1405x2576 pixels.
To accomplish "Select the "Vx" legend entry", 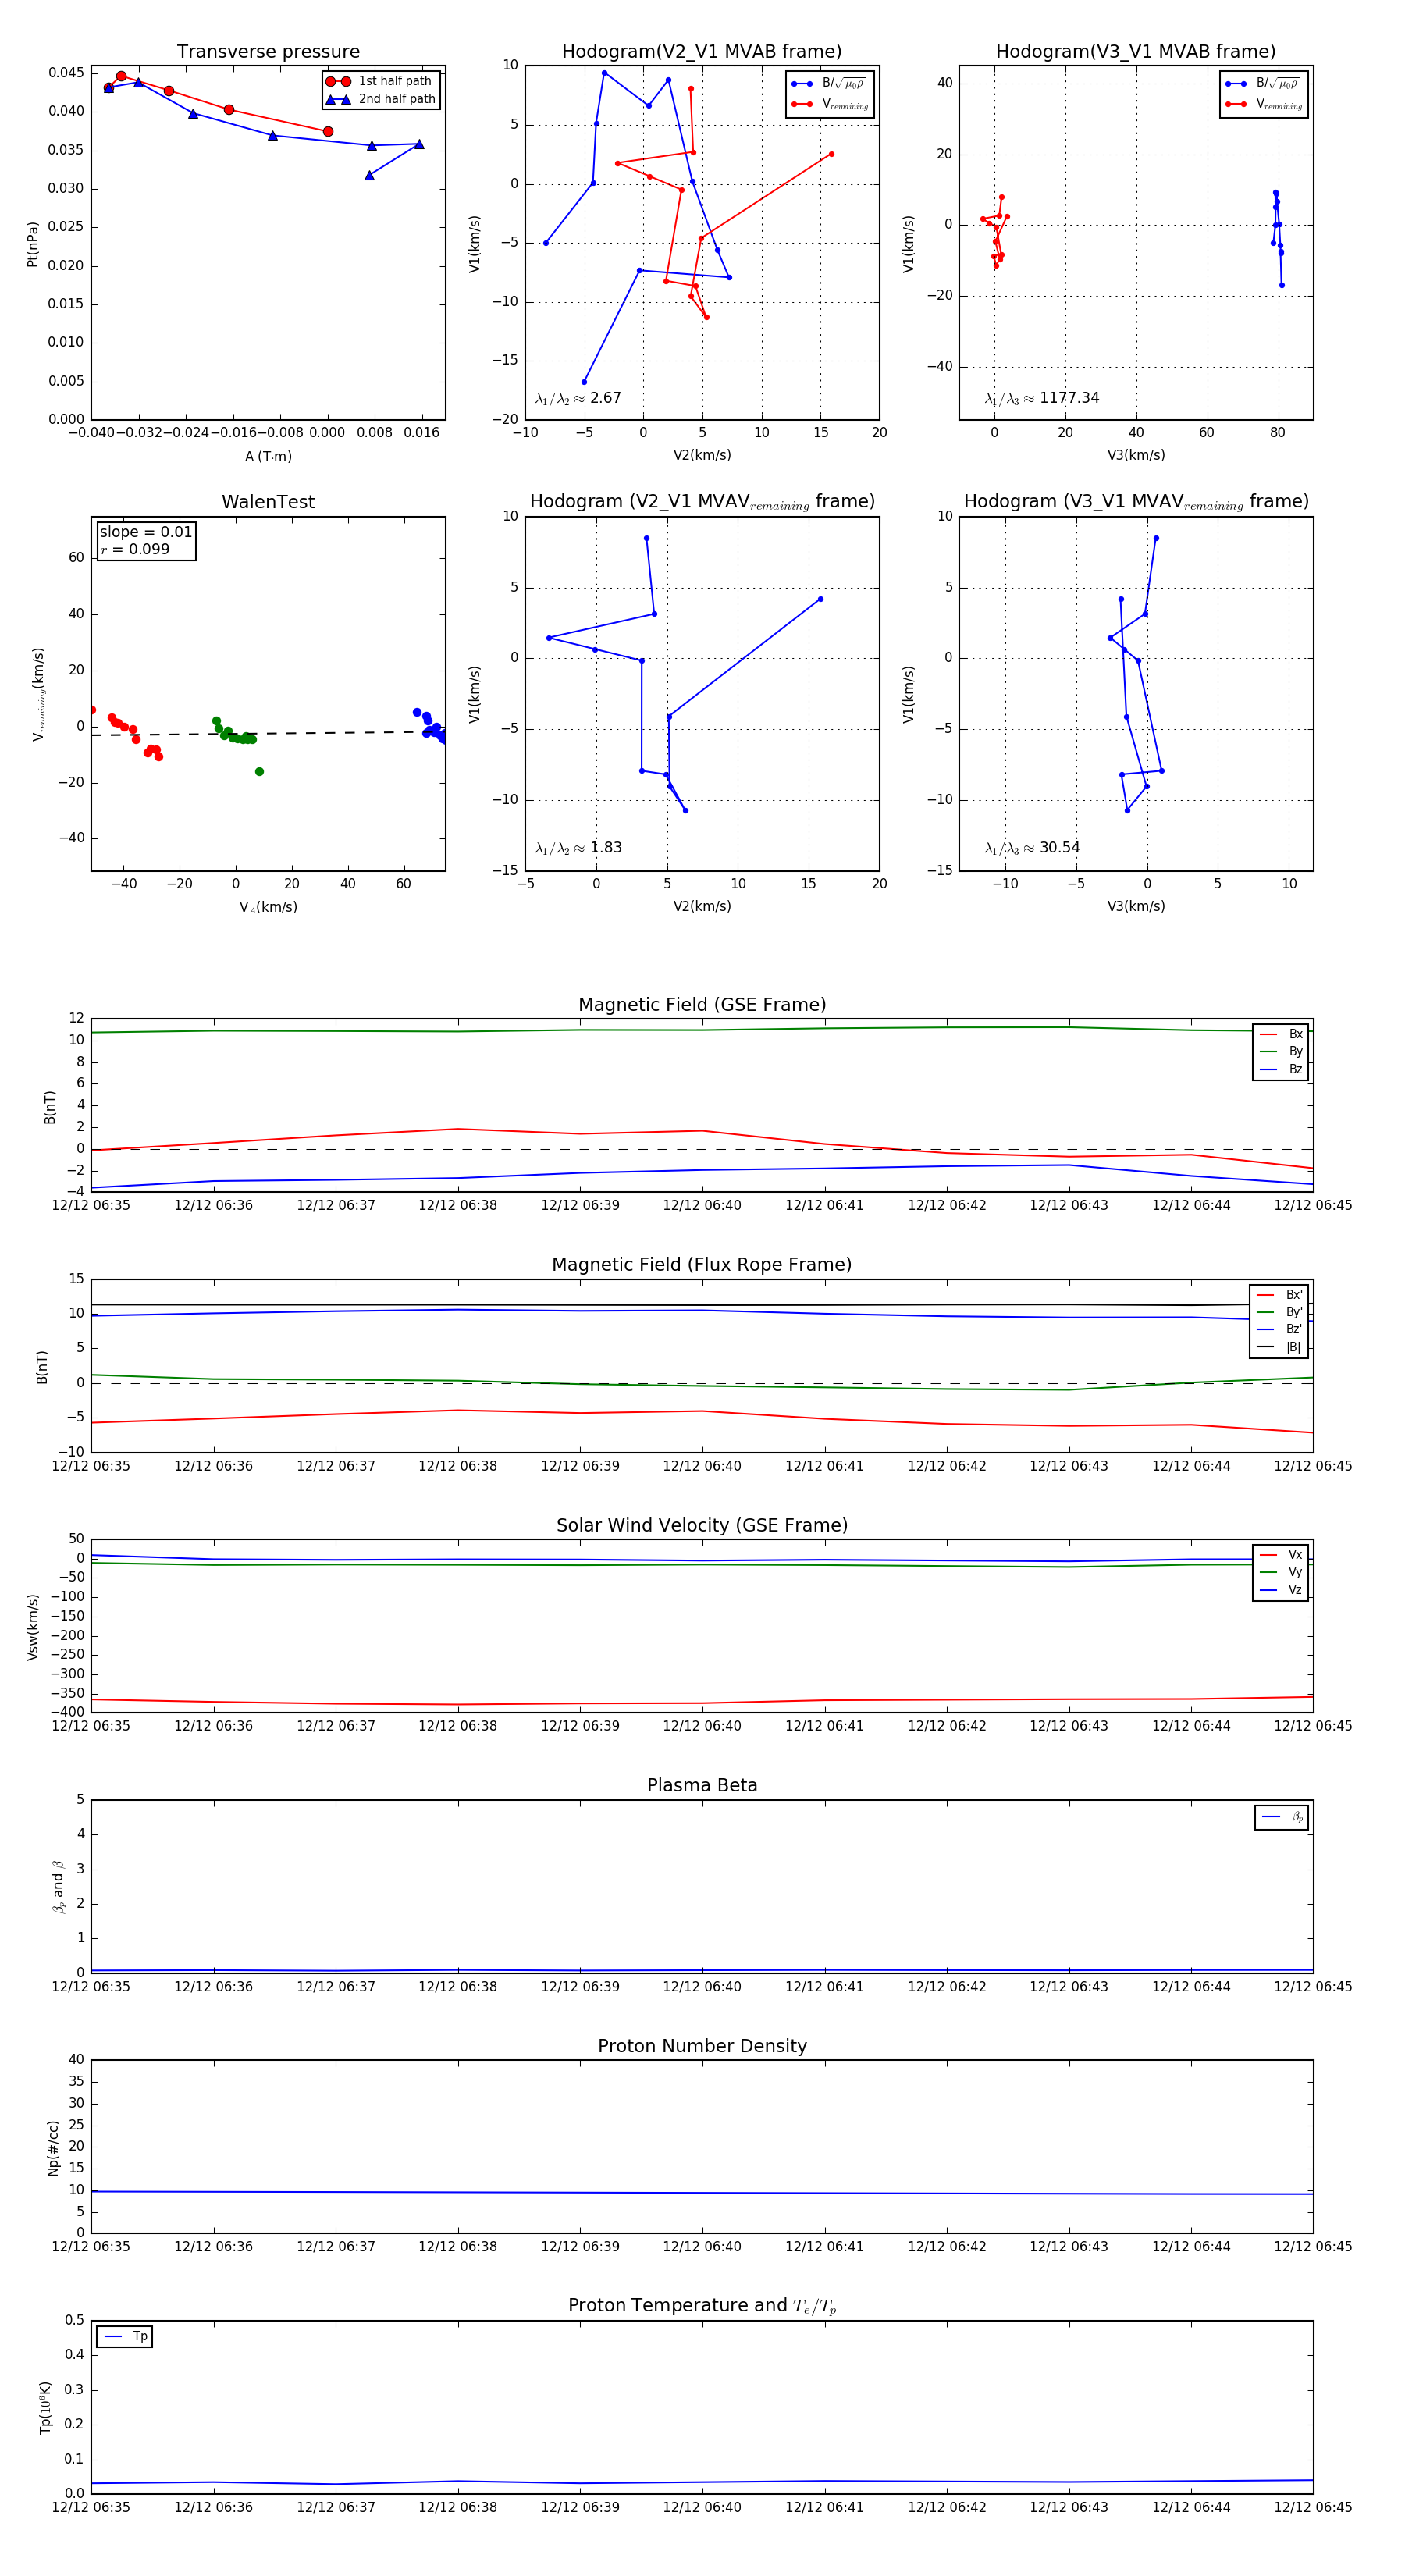I will 1281,1555.
